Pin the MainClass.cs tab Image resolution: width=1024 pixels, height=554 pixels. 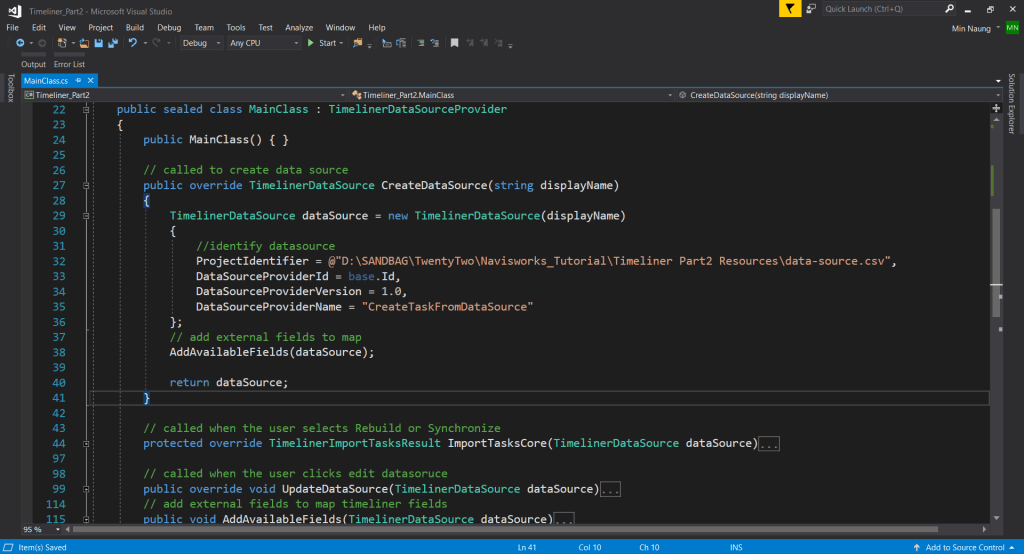click(x=78, y=80)
